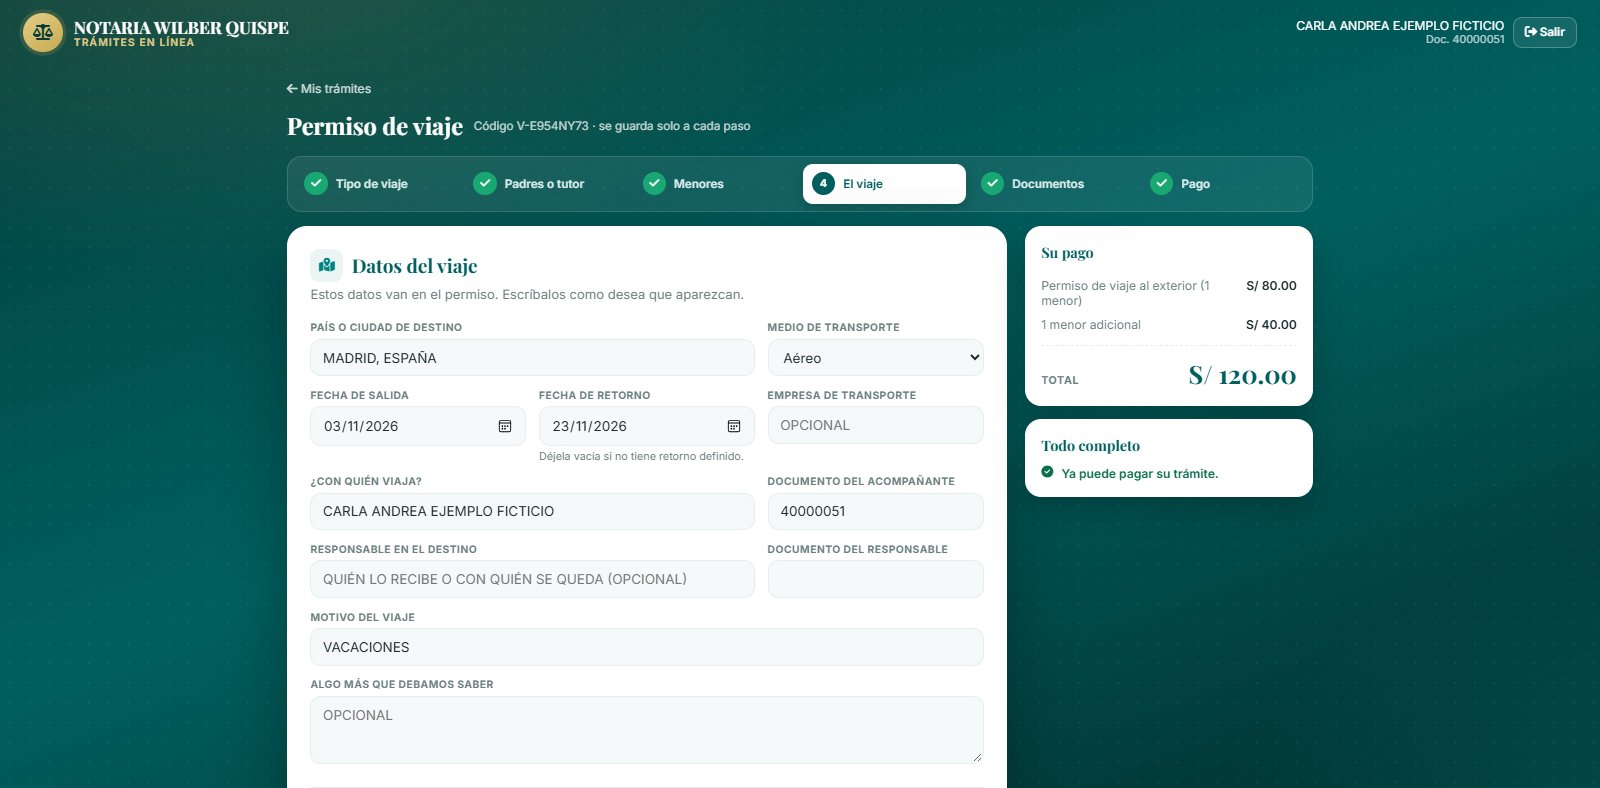Click the 1 menor adicional line
1600x788 pixels.
(1169, 325)
